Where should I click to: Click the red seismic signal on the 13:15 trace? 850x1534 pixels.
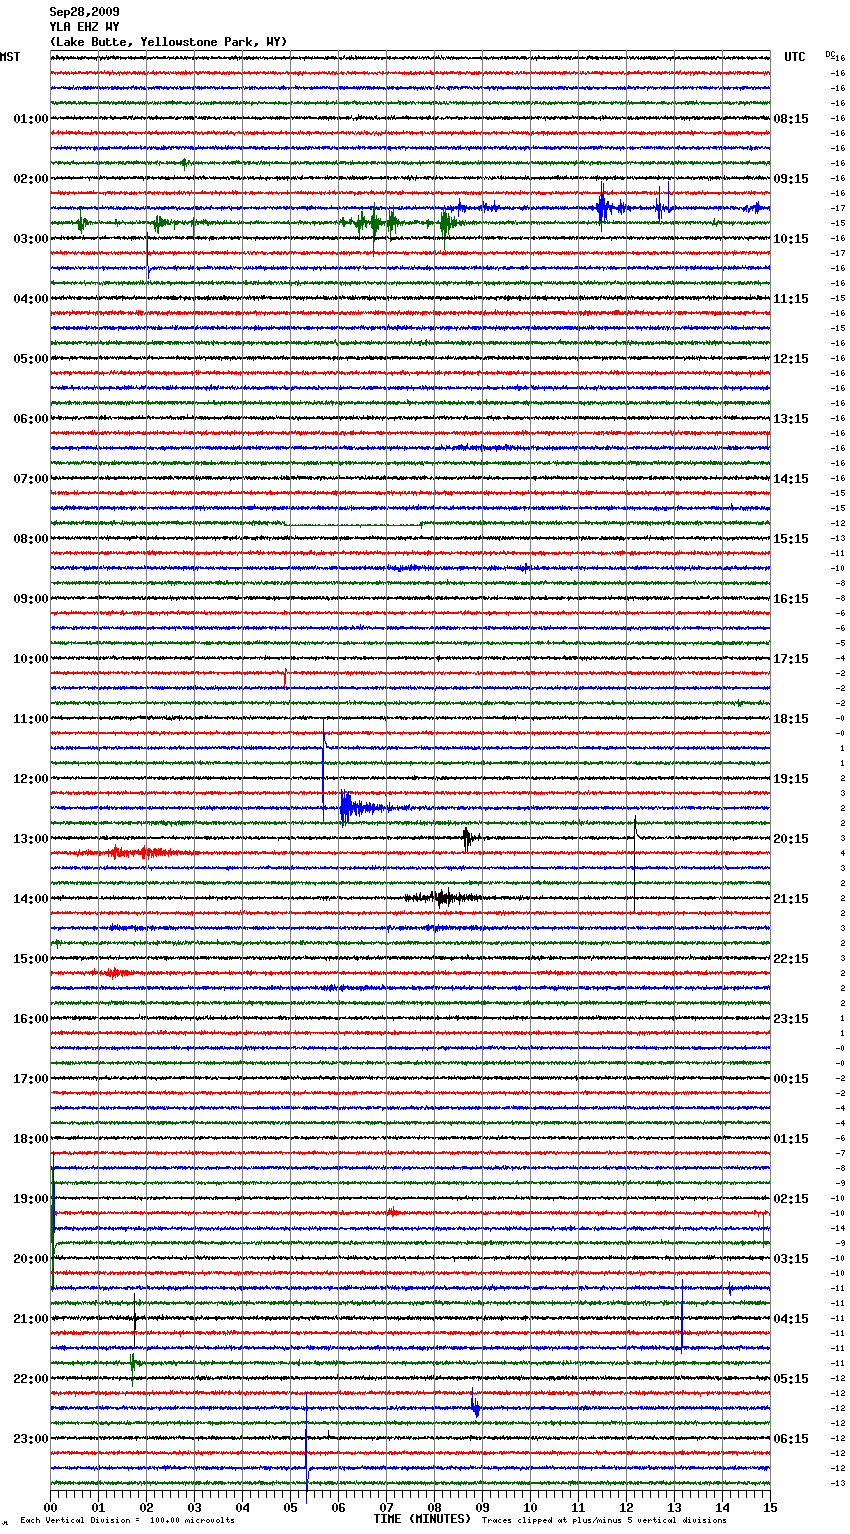pos(140,853)
